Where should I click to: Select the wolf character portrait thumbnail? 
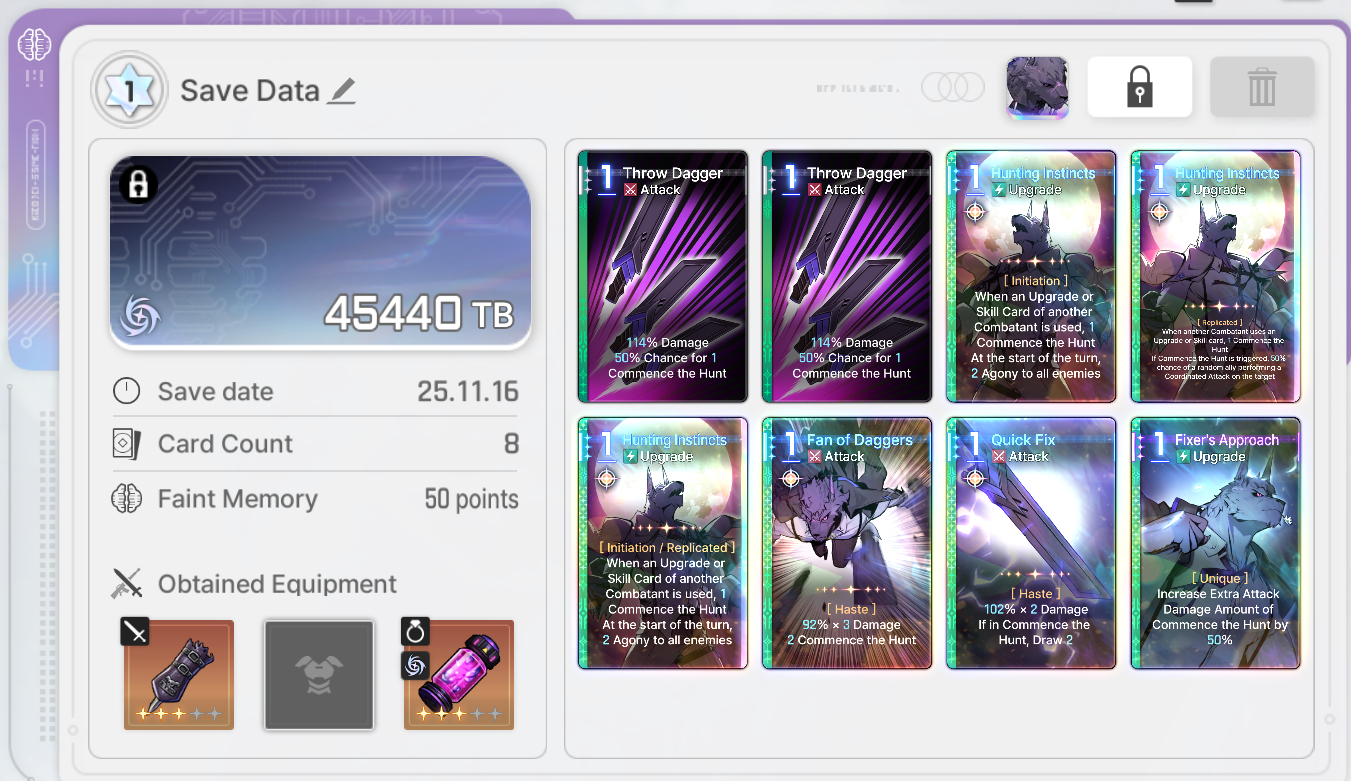coord(1037,87)
